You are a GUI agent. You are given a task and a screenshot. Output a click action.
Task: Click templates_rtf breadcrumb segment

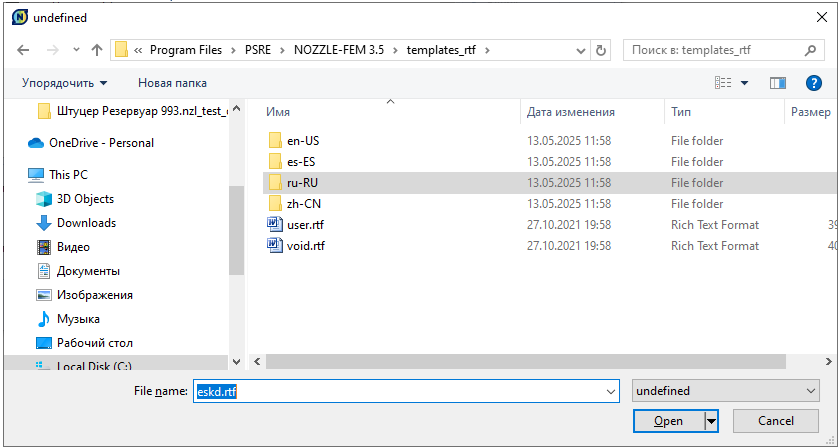pos(441,50)
